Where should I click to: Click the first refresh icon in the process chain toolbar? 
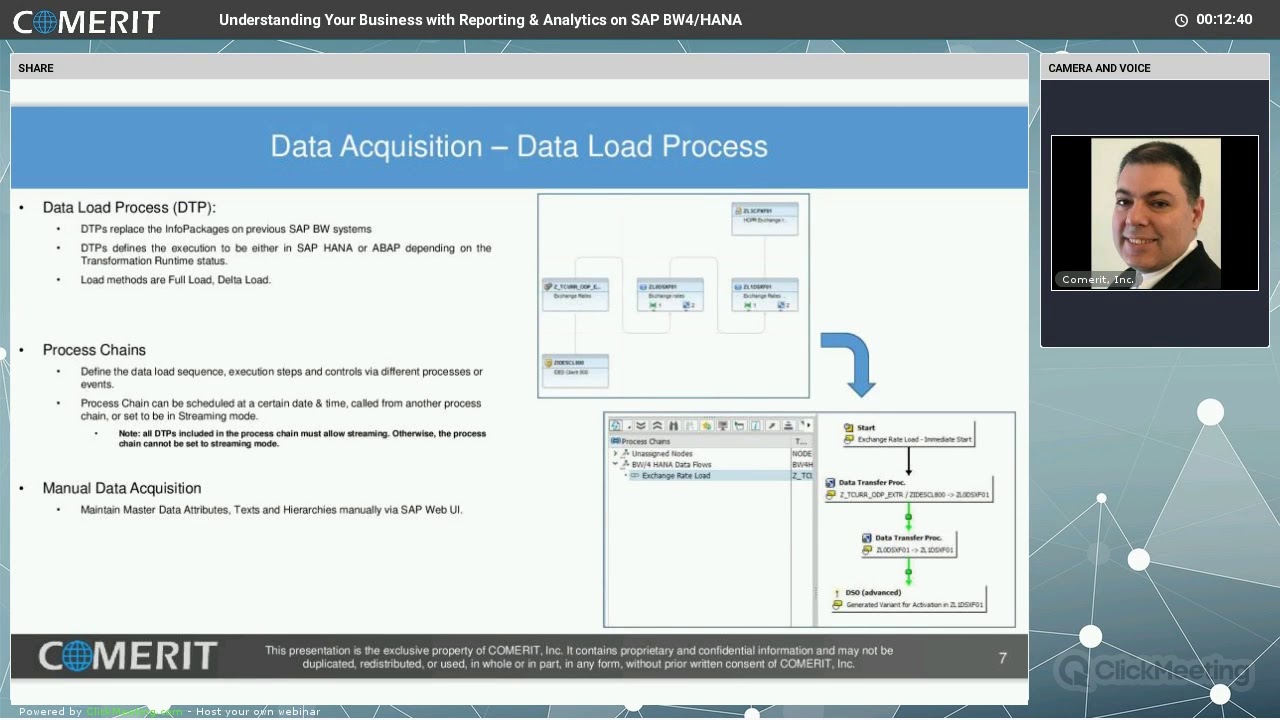[615, 425]
